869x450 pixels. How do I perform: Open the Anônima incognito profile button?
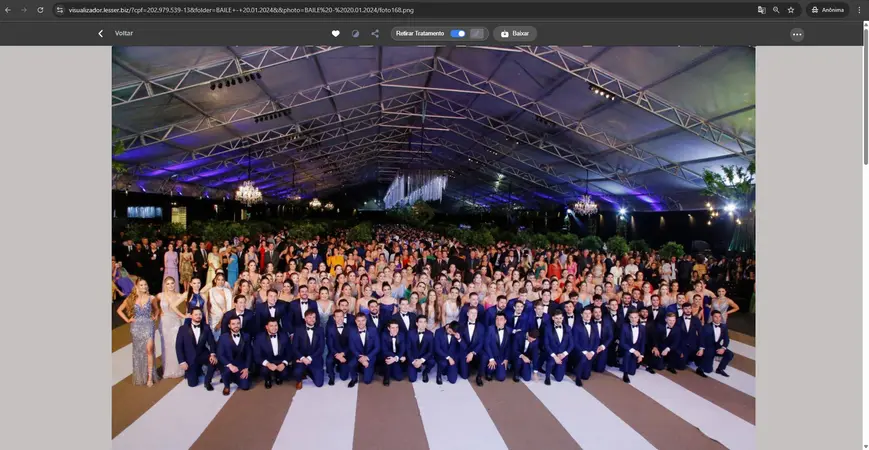(827, 10)
